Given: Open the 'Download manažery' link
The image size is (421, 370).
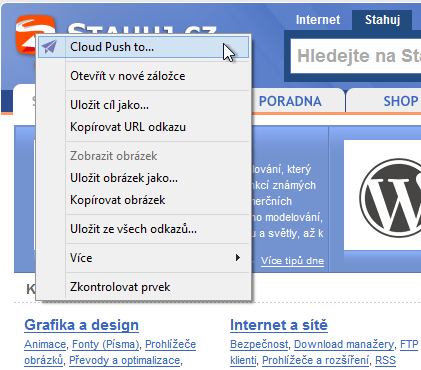Looking at the screenshot, I should [344, 344].
